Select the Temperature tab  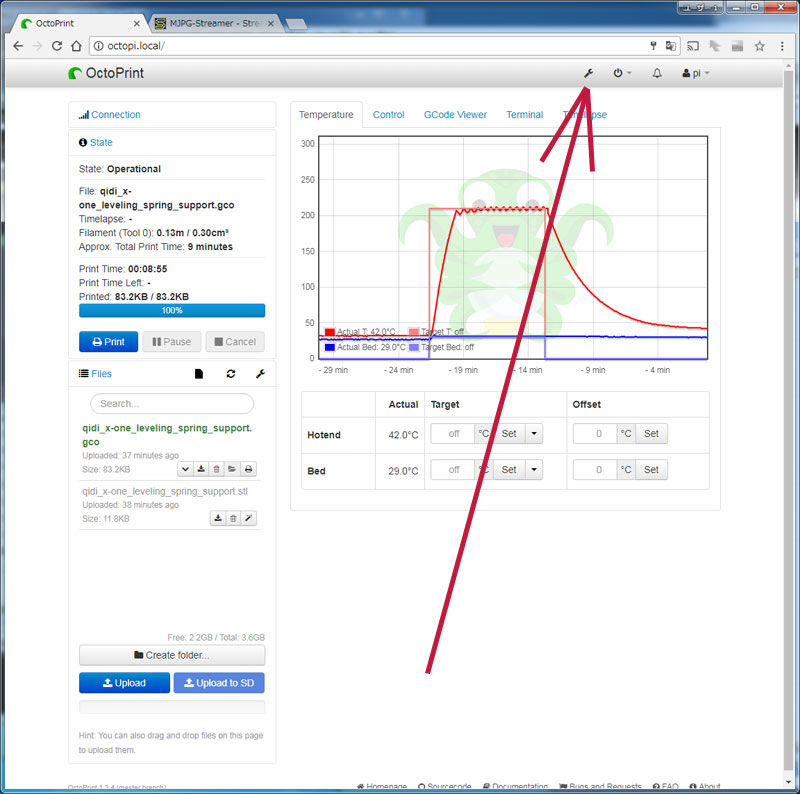326,115
